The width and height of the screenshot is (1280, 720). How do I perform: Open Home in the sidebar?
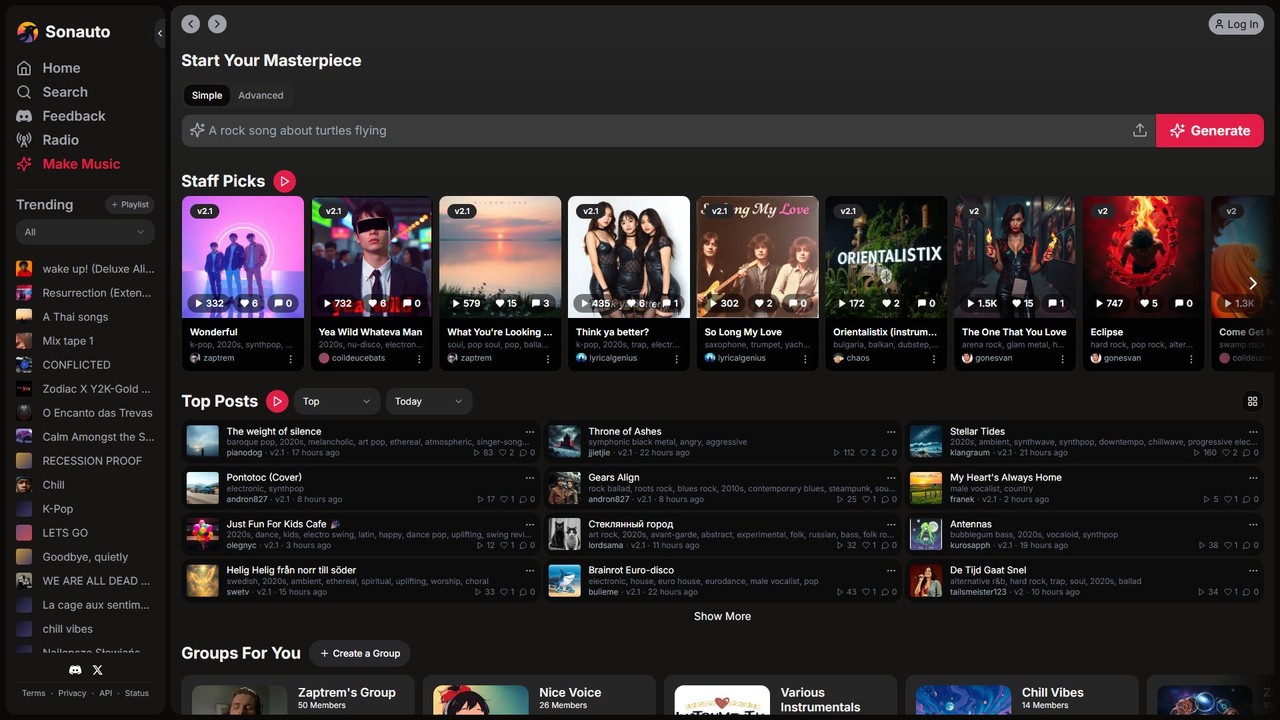[x=61, y=68]
